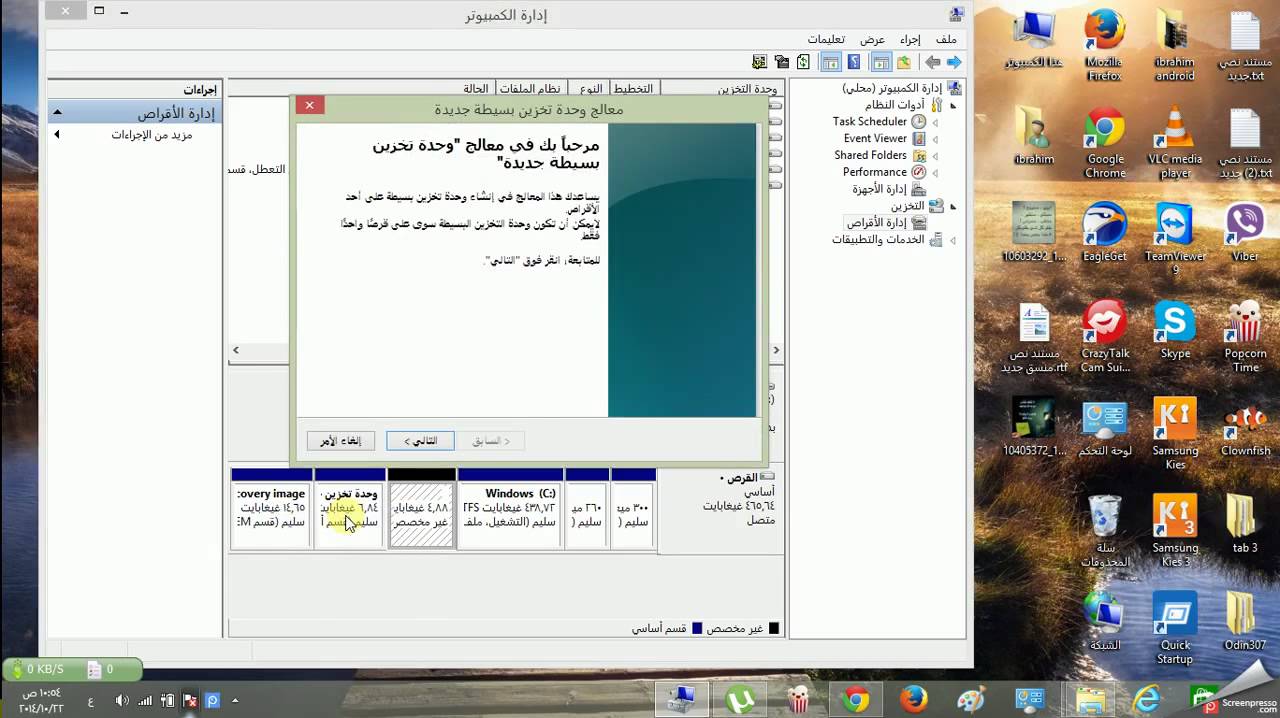
Task: Click the rescan disks toolbar icon
Action: [782, 62]
